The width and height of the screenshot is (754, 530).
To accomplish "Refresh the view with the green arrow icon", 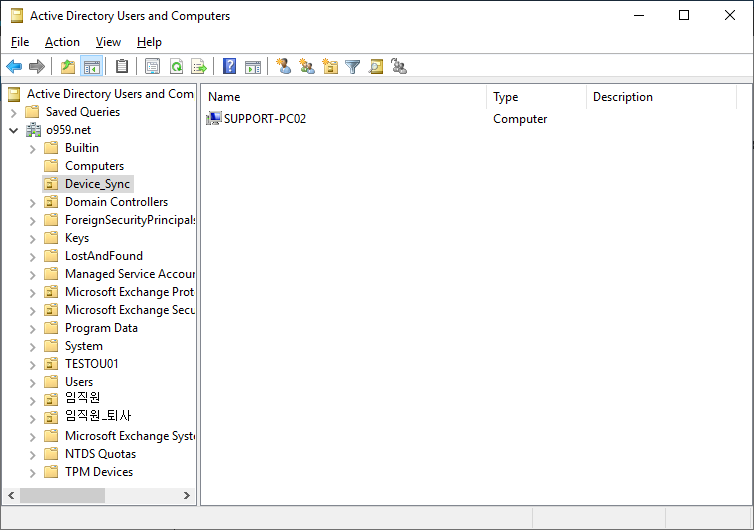I will point(176,66).
